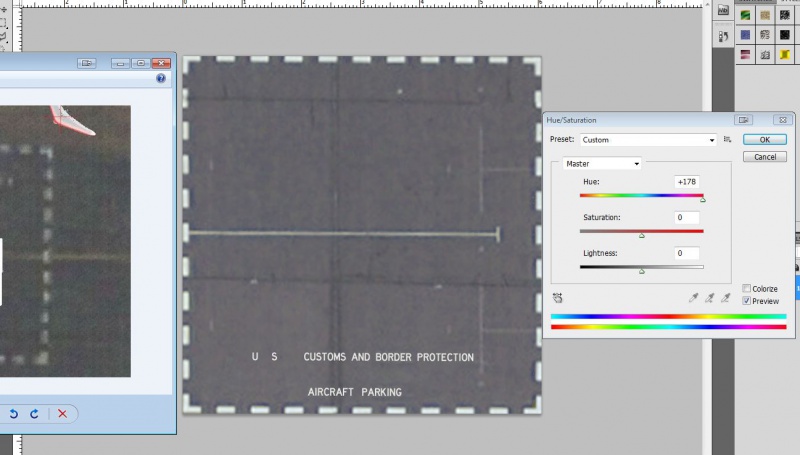Close the left window

tap(161, 63)
